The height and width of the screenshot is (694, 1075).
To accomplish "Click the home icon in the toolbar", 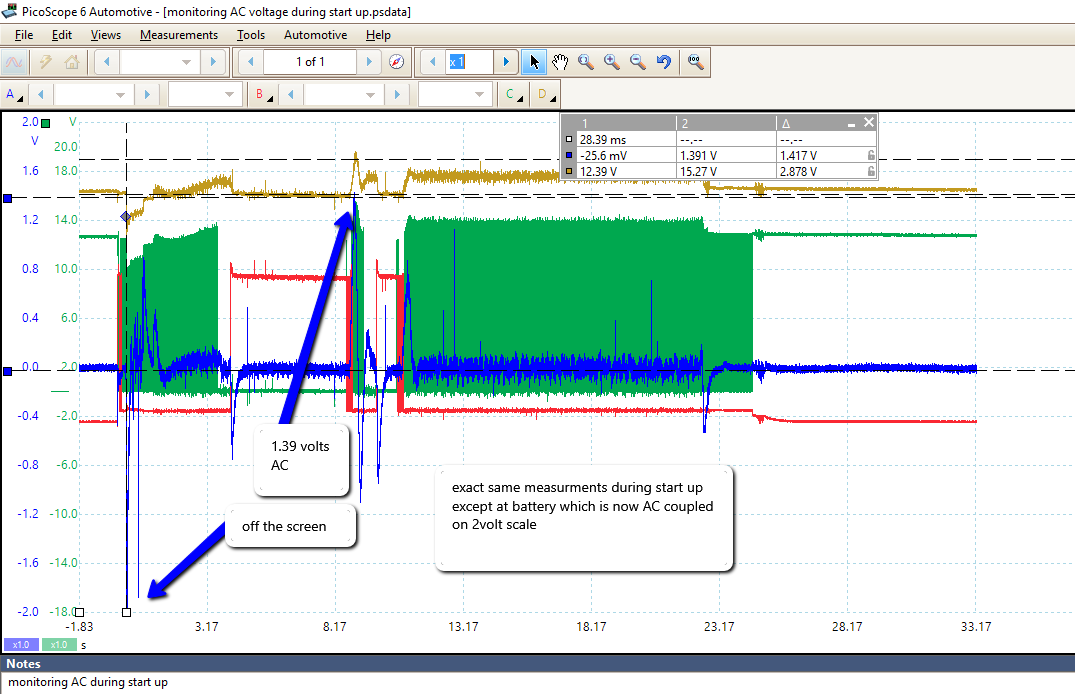I will click(71, 62).
